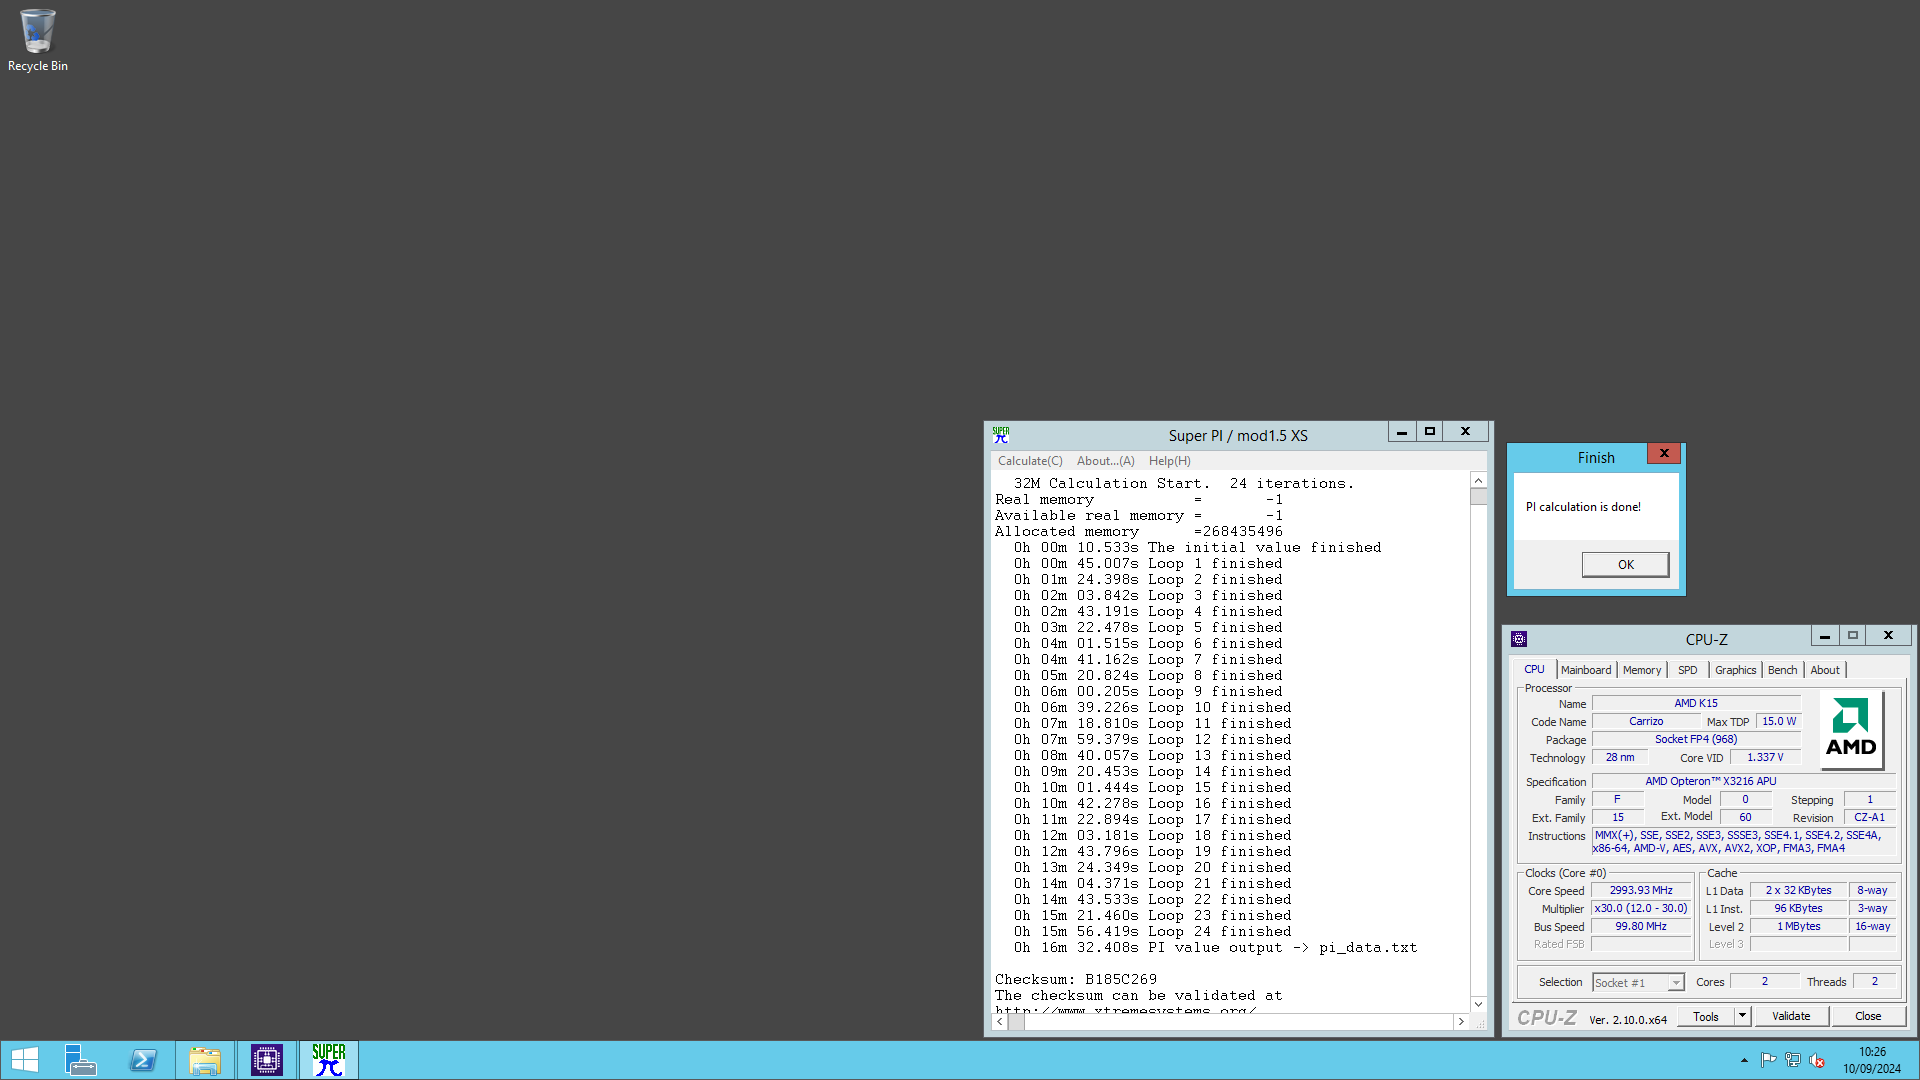This screenshot has height=1080, width=1920.
Task: Open the Recycle Bin desktop icon
Action: [x=38, y=40]
